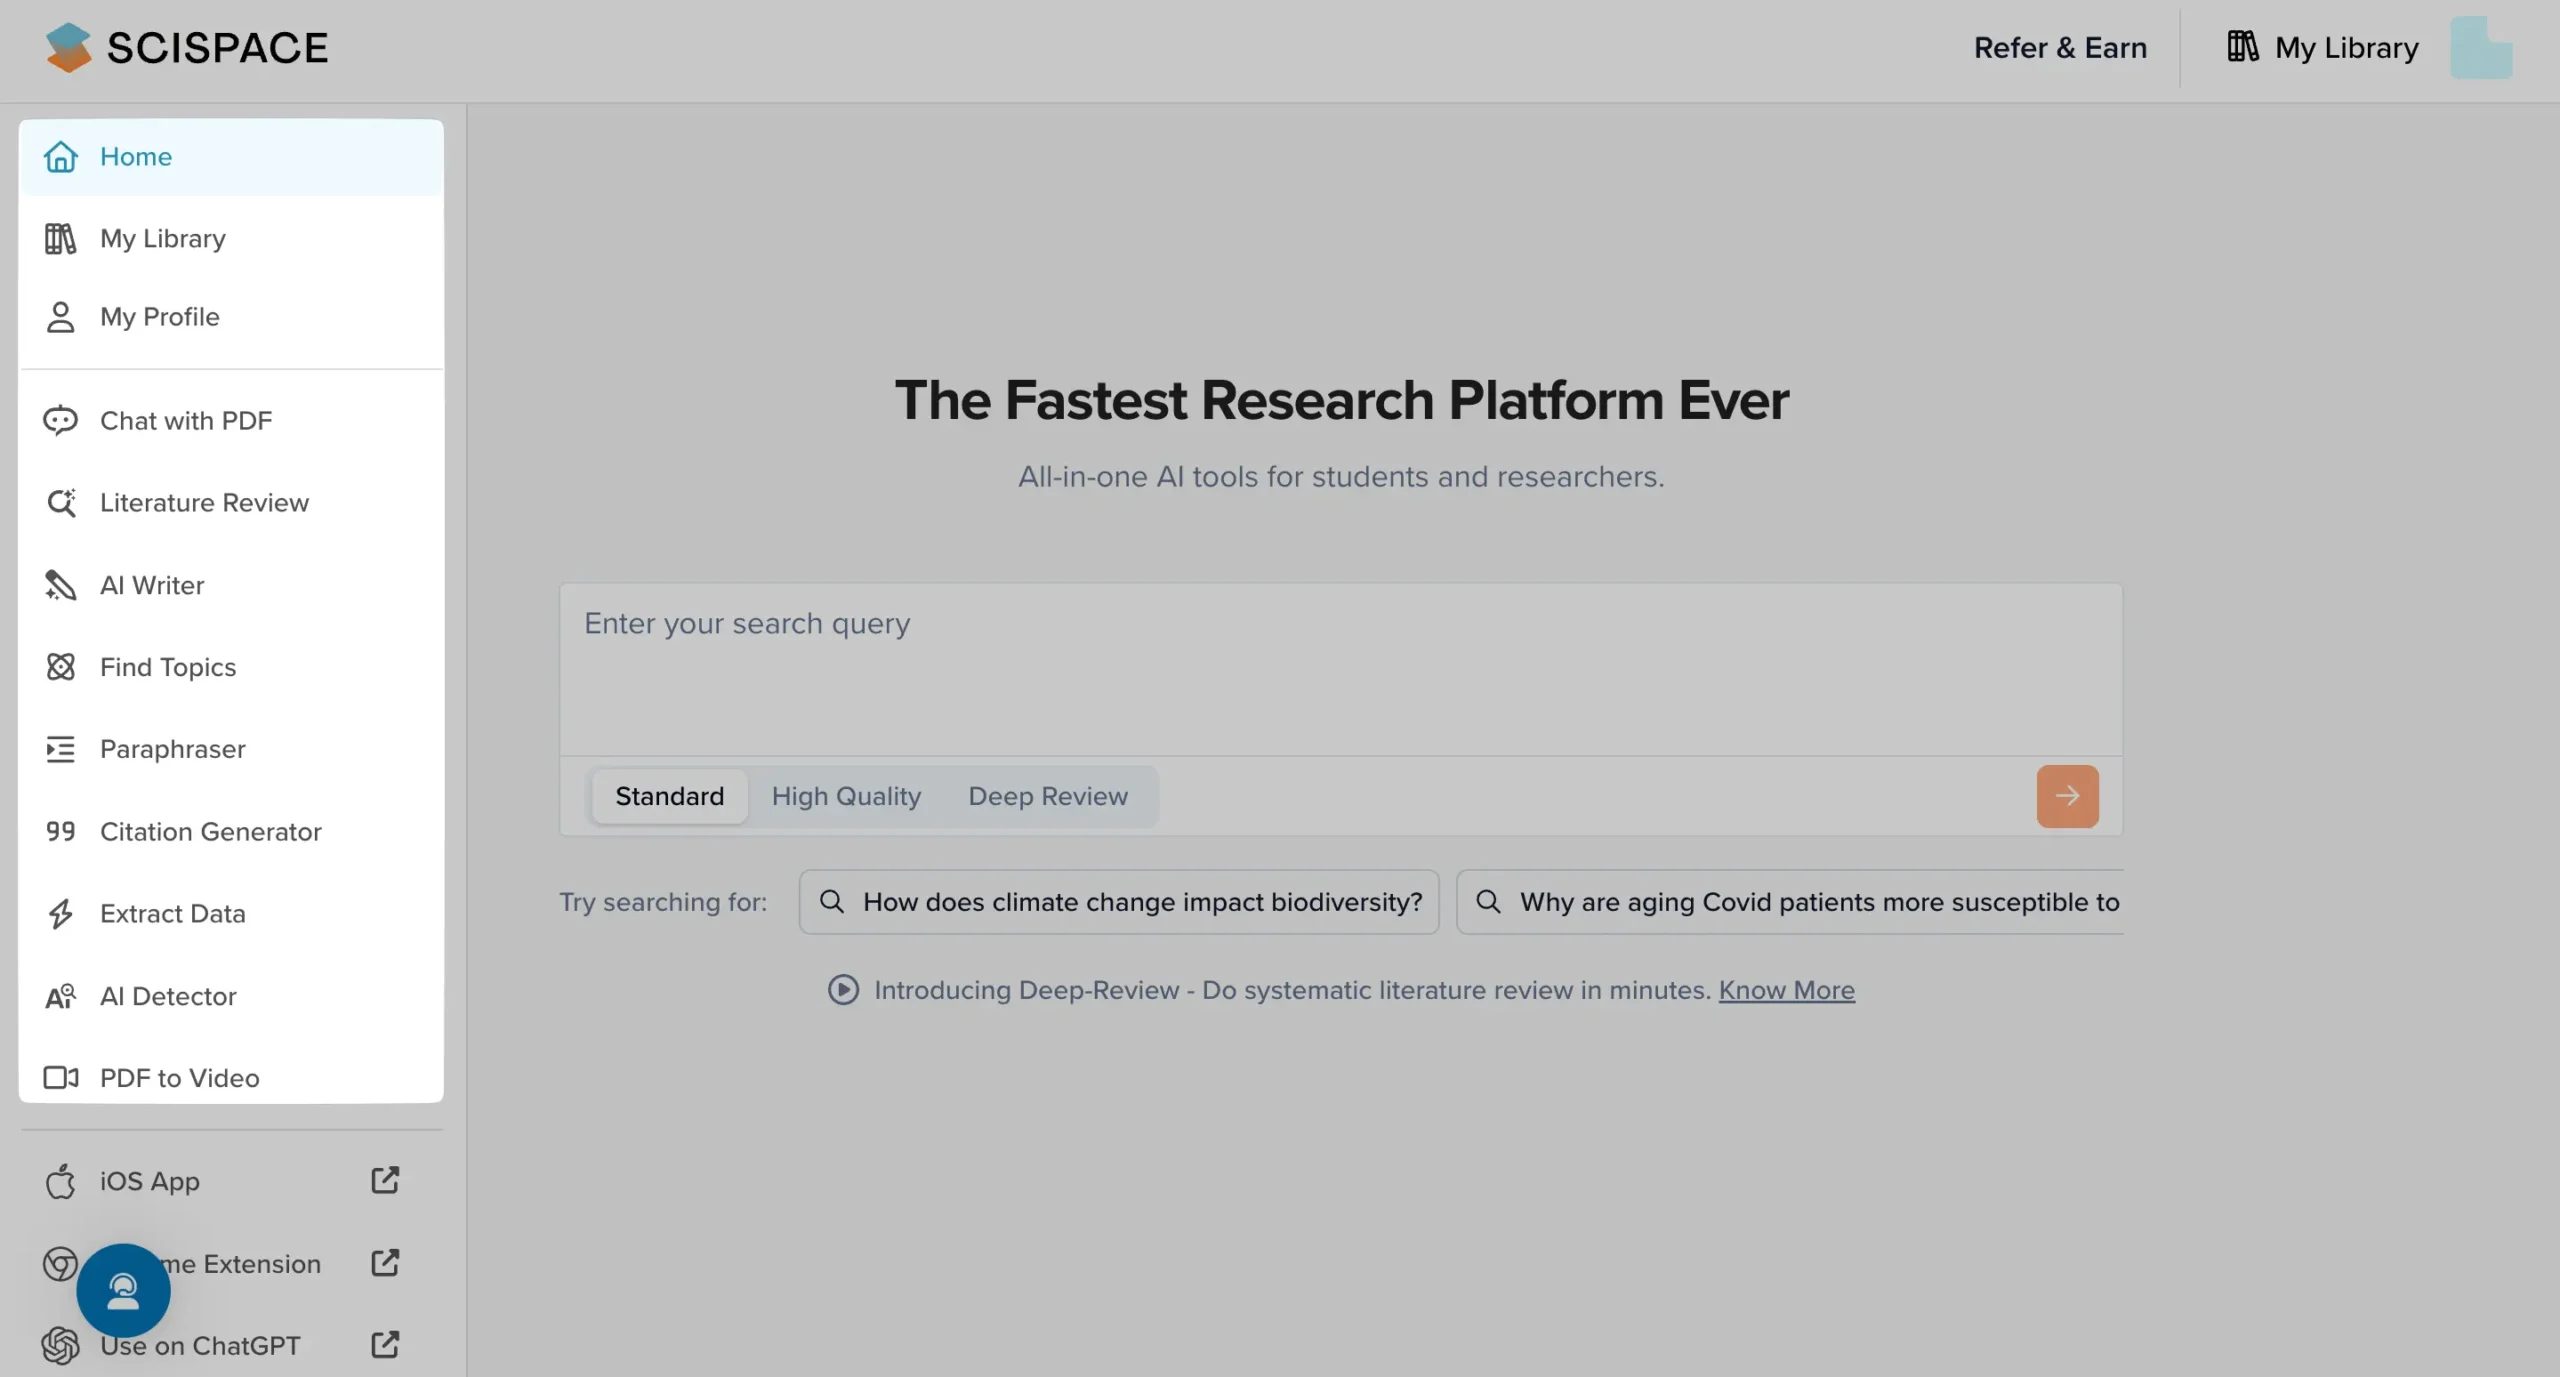Click the iOS App apple icon
The image size is (2560, 1377).
[x=61, y=1181]
